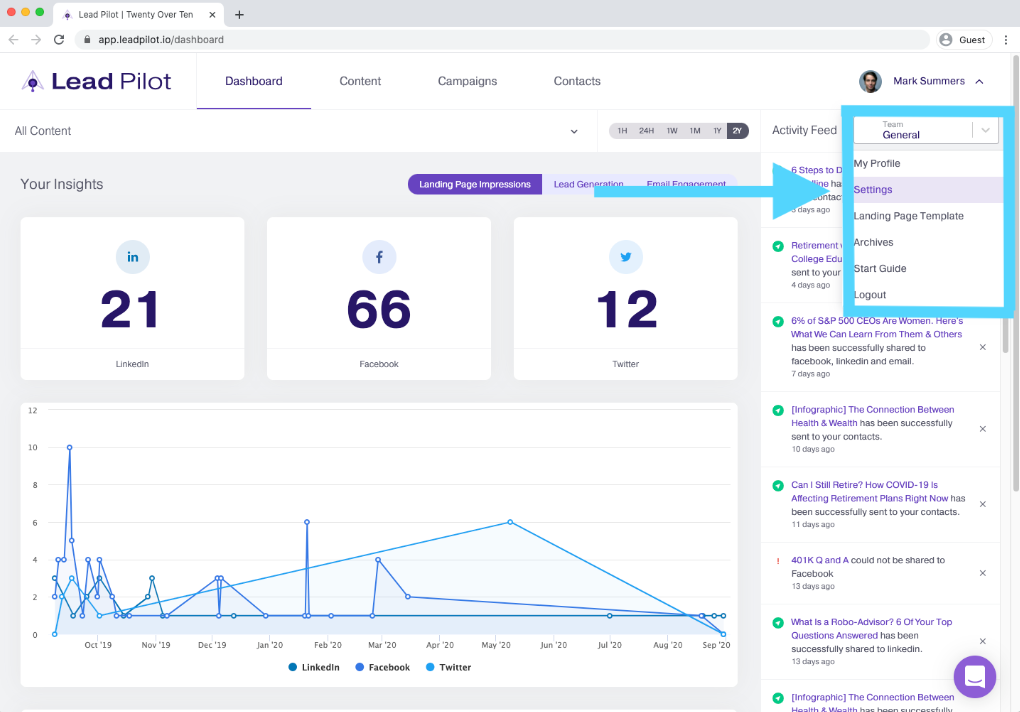Select the 1W time range
Viewport: 1020px width, 712px height.
point(672,131)
